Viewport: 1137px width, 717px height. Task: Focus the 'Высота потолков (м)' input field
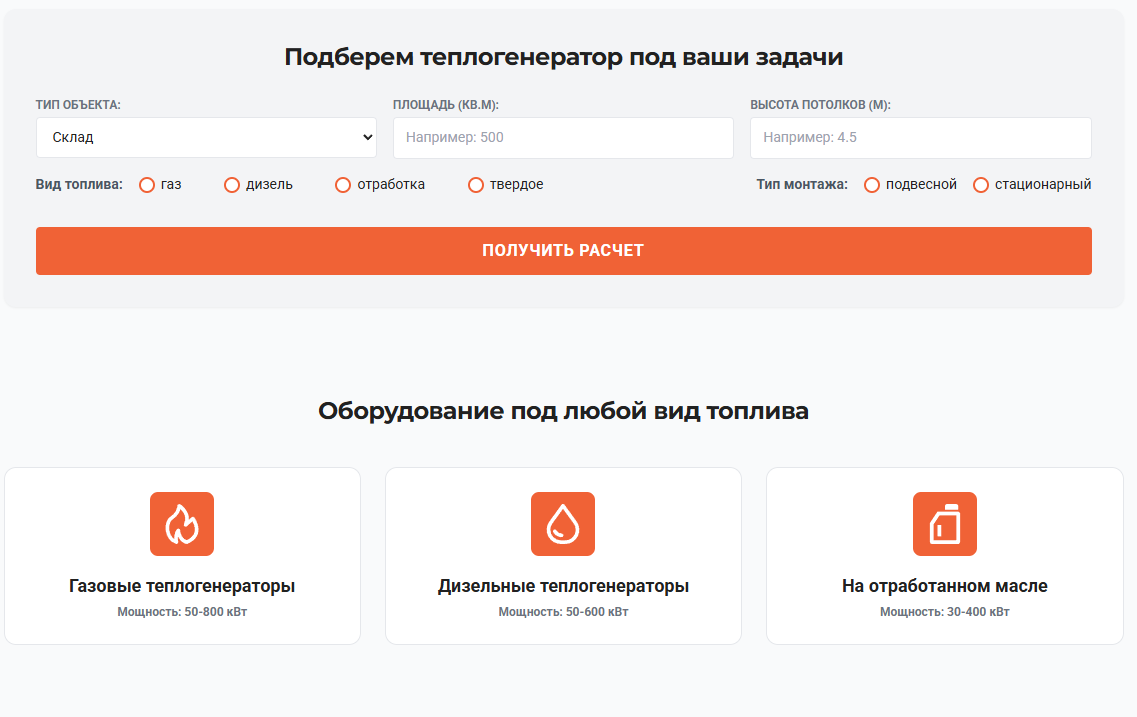coord(921,138)
